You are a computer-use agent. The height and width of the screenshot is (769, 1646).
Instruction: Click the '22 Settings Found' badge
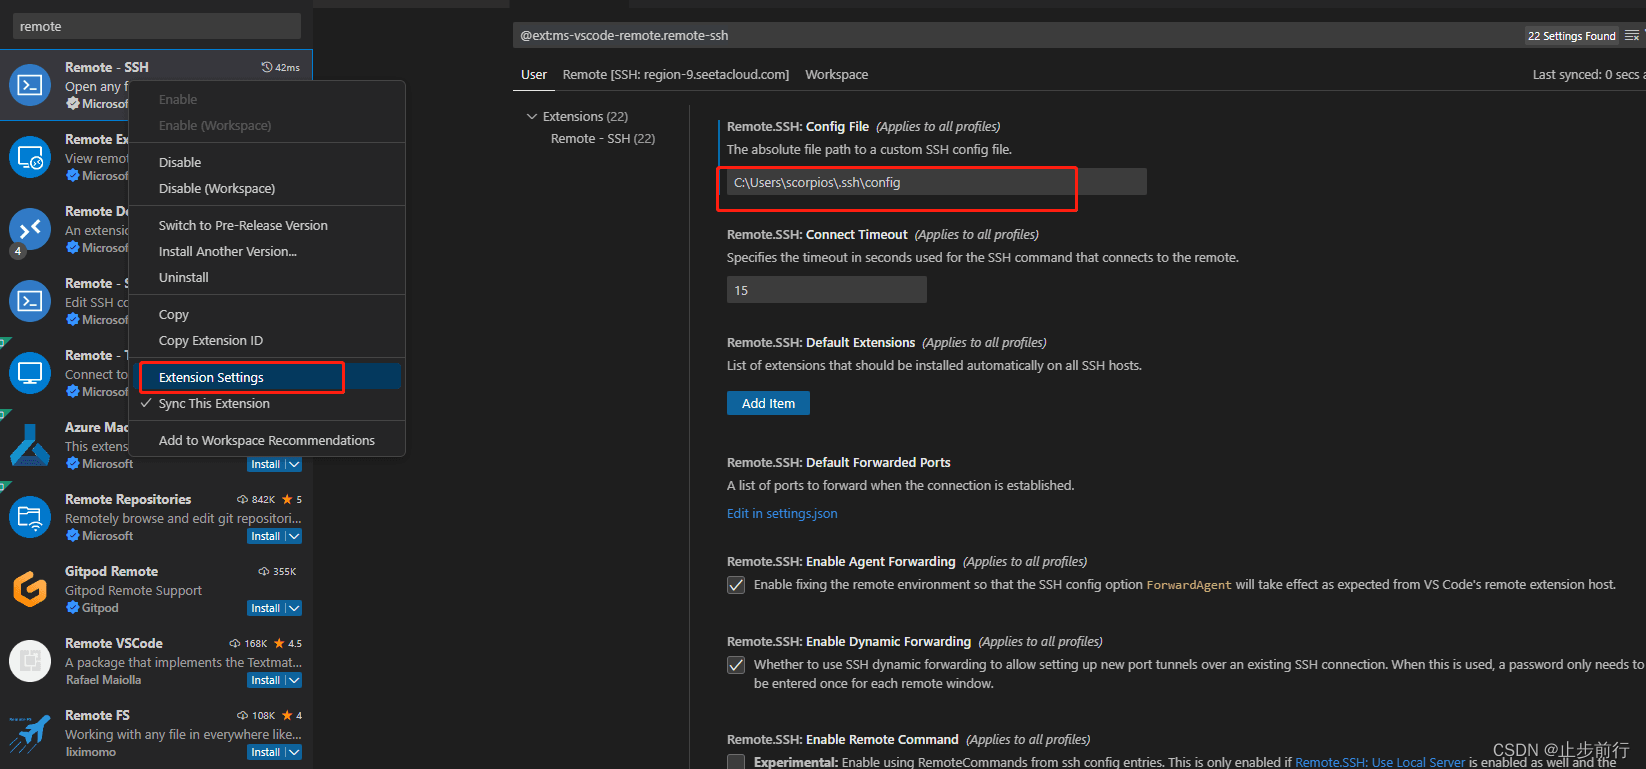(1572, 35)
